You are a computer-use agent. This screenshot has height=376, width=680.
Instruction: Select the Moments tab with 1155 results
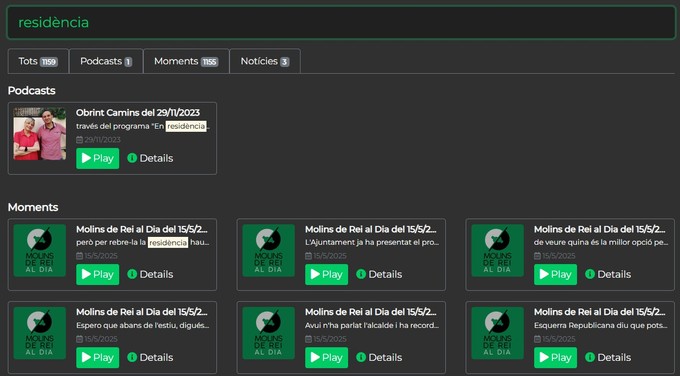tap(186, 61)
